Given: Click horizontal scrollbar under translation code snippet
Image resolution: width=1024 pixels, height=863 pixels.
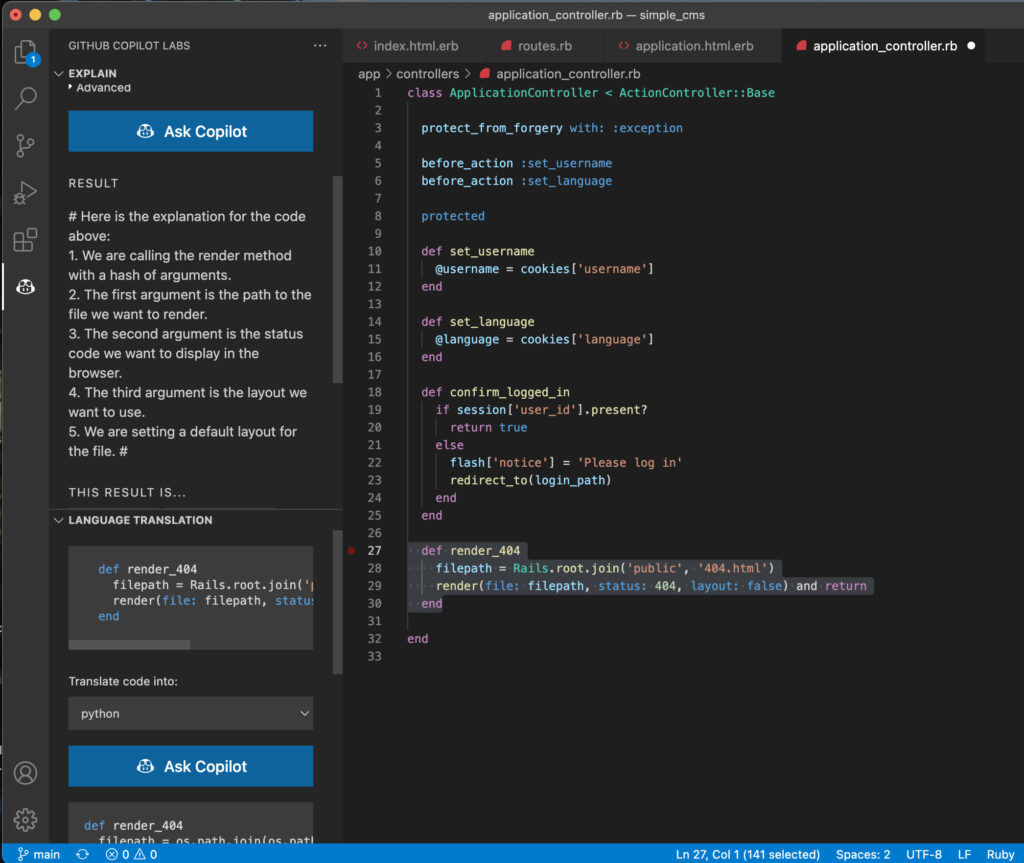Looking at the screenshot, I should tap(129, 645).
